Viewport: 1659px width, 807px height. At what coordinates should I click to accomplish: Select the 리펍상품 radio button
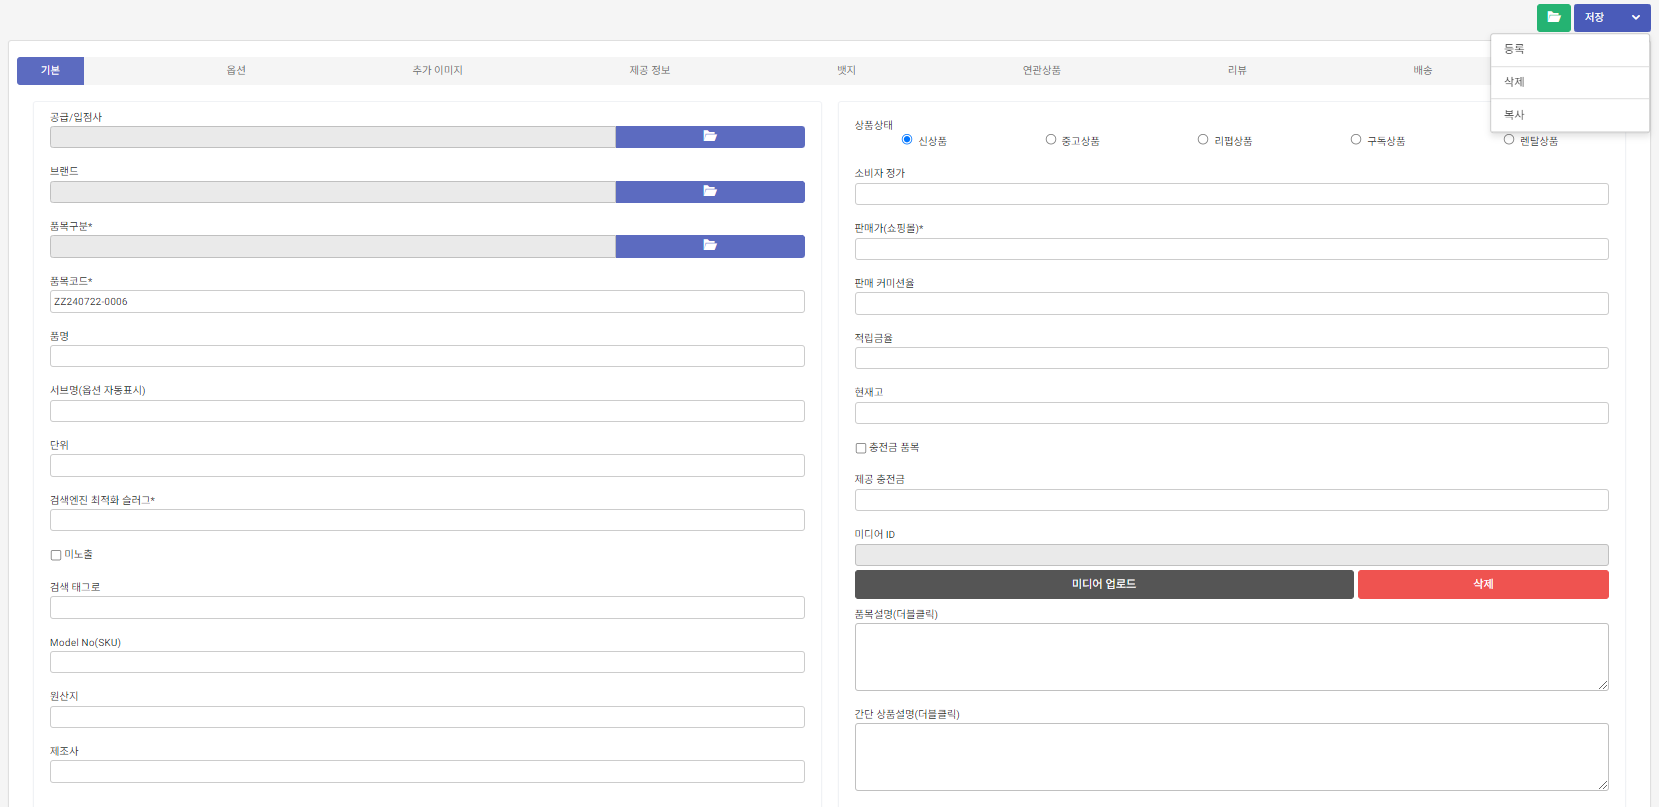[1203, 140]
